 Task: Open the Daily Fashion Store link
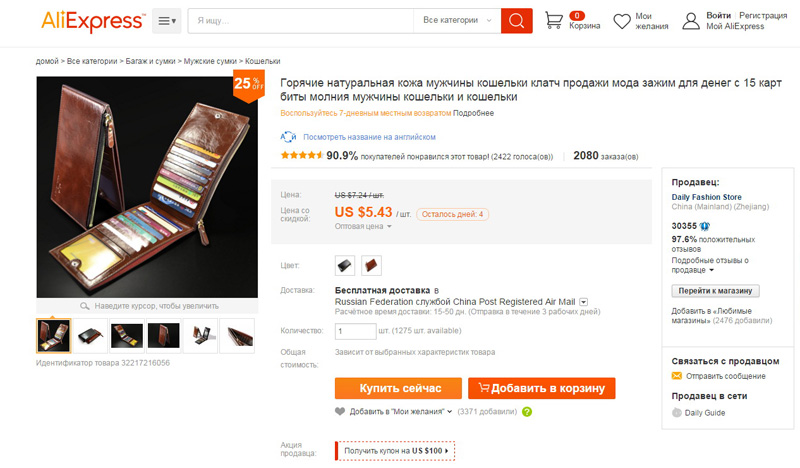click(x=707, y=197)
